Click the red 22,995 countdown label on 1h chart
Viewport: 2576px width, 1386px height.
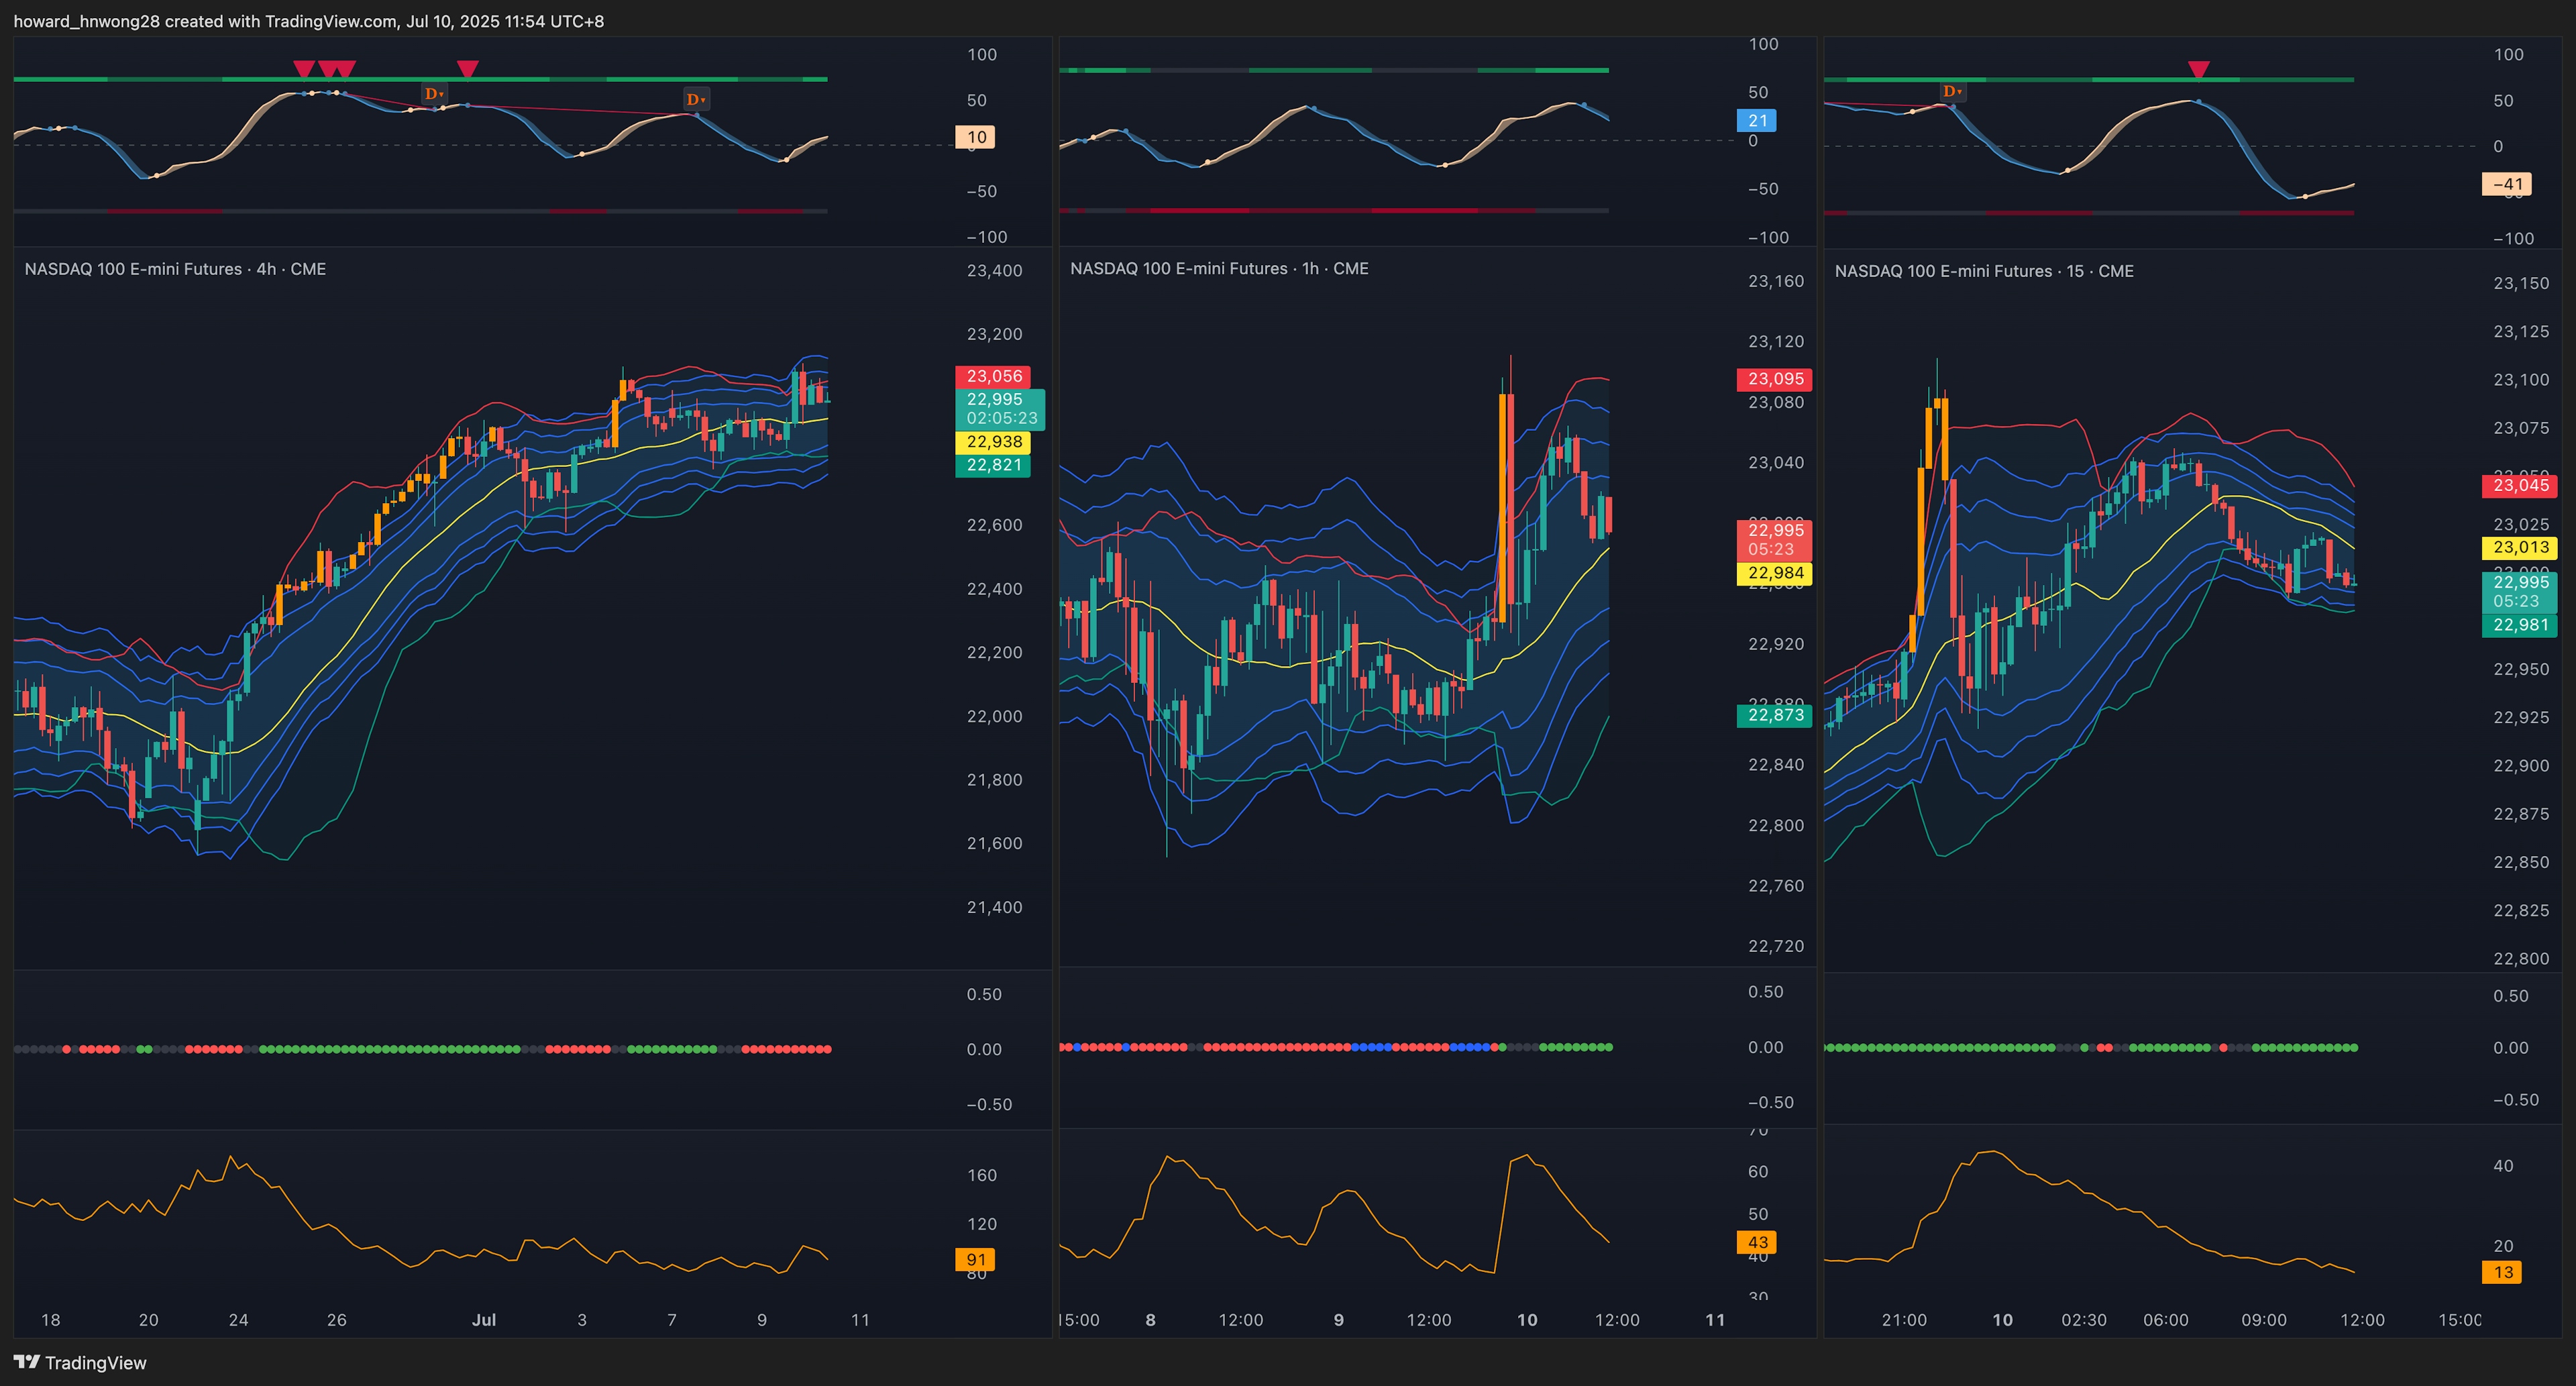(1775, 540)
